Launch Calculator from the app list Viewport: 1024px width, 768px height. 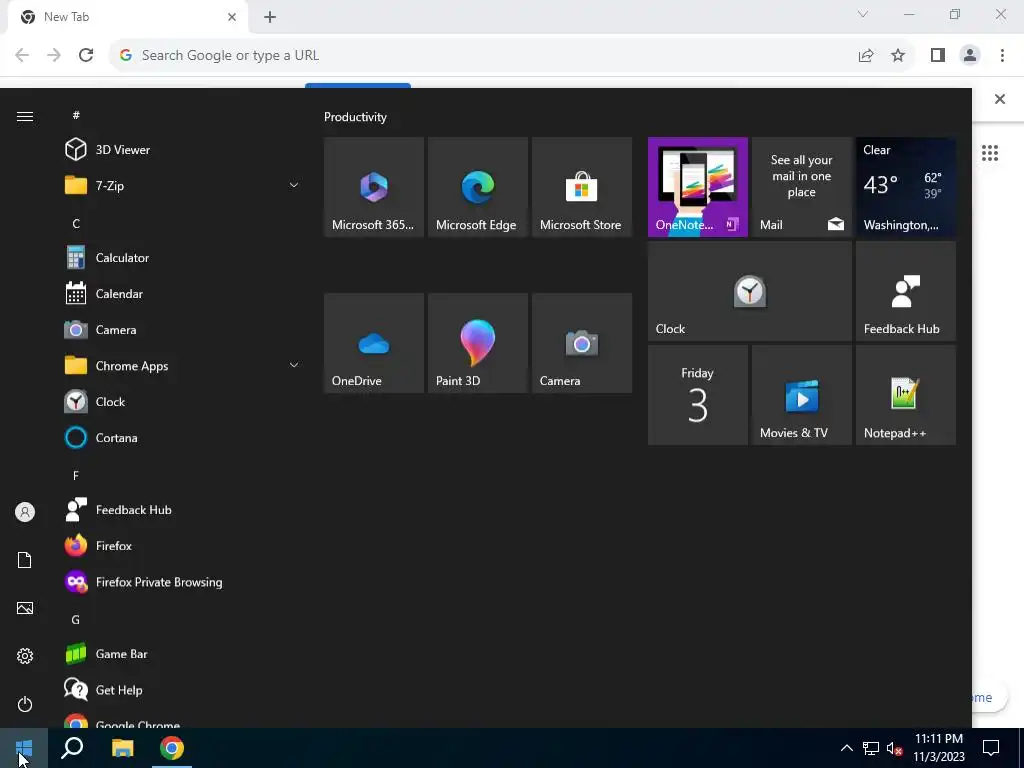[x=183, y=258]
